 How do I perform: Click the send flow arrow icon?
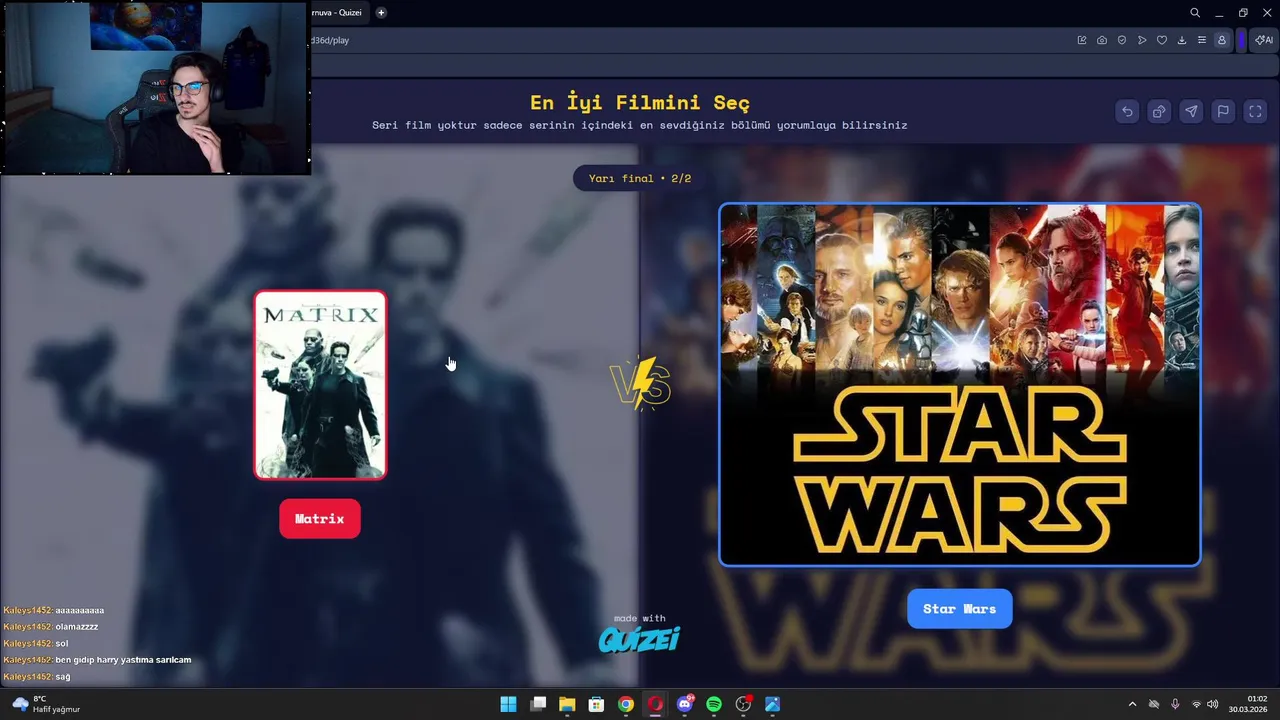click(1142, 40)
